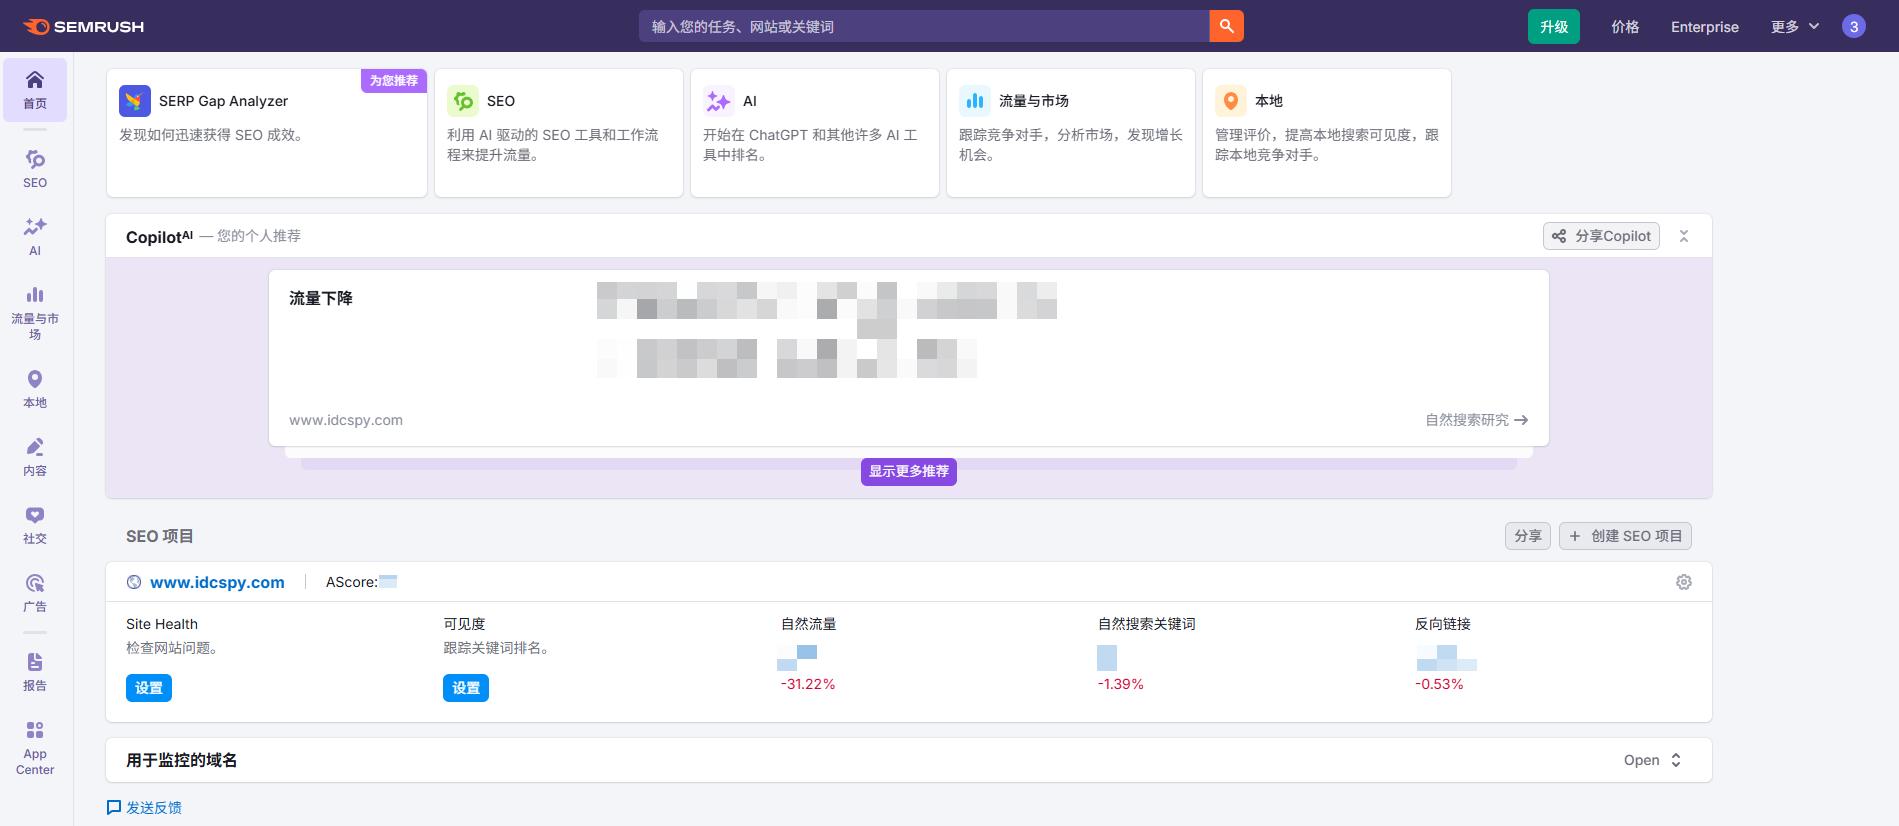Open the 报告 sidebar section
Image resolution: width=1899 pixels, height=826 pixels.
[x=35, y=672]
